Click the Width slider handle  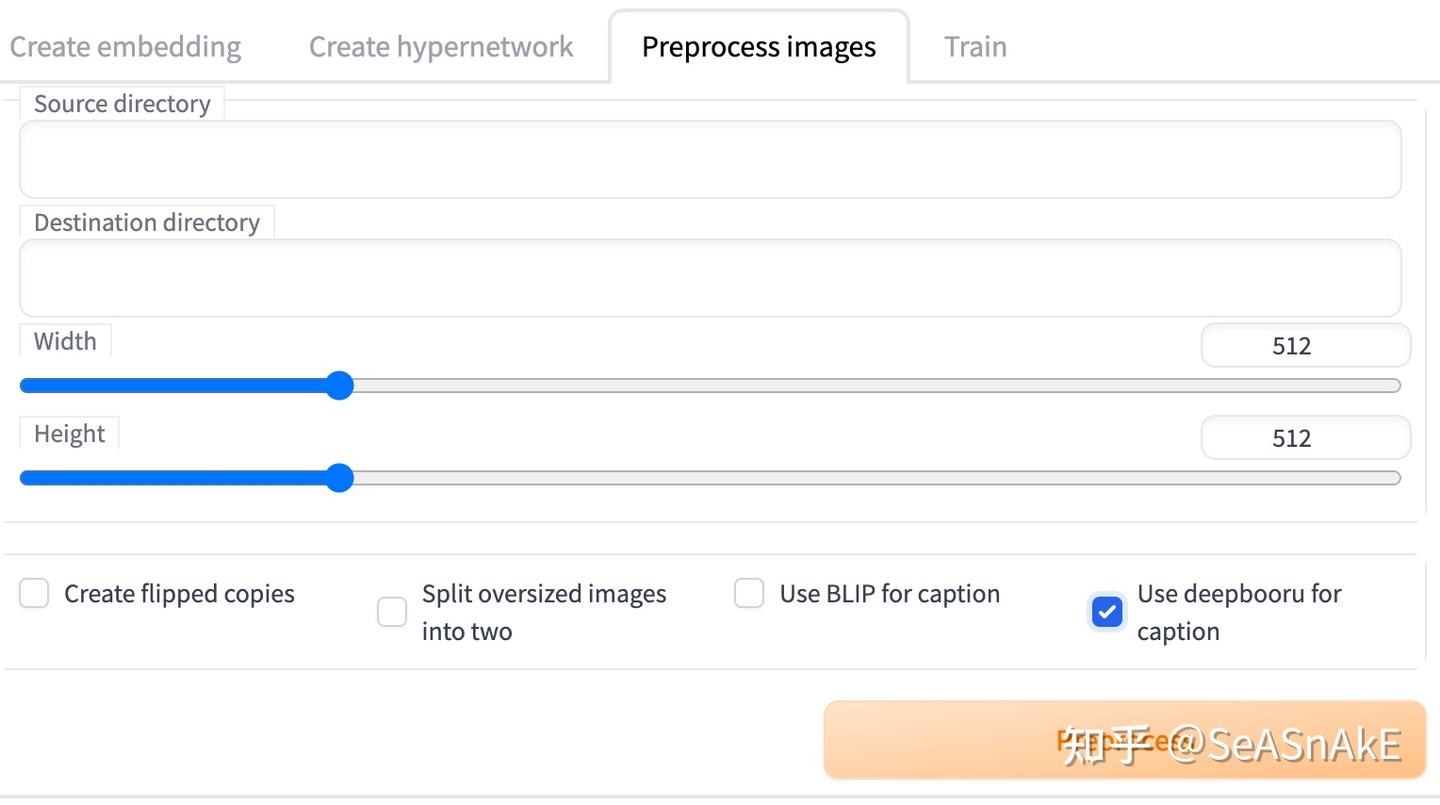(x=340, y=386)
